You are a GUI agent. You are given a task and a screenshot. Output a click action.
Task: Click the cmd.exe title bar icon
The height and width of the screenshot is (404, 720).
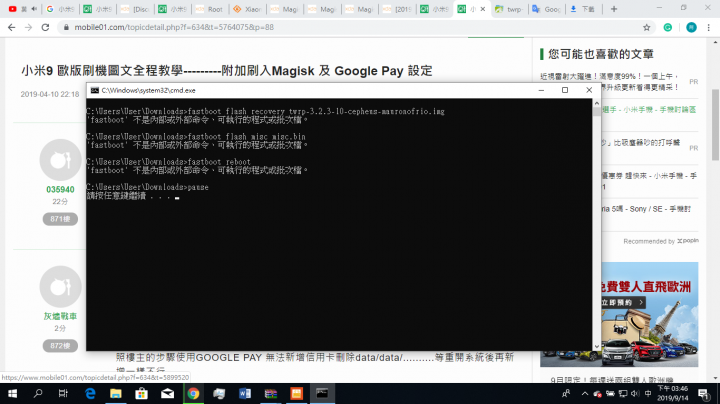[x=95, y=90]
